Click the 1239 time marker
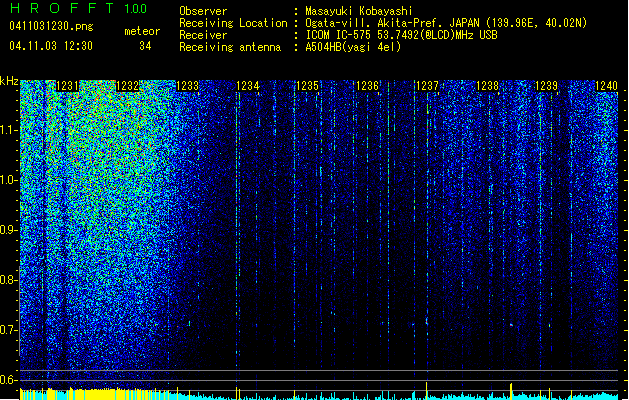 pos(546,86)
